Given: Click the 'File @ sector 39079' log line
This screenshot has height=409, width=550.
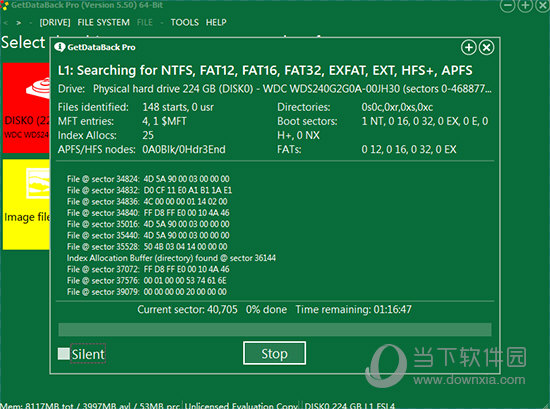Looking at the screenshot, I should click(147, 292).
